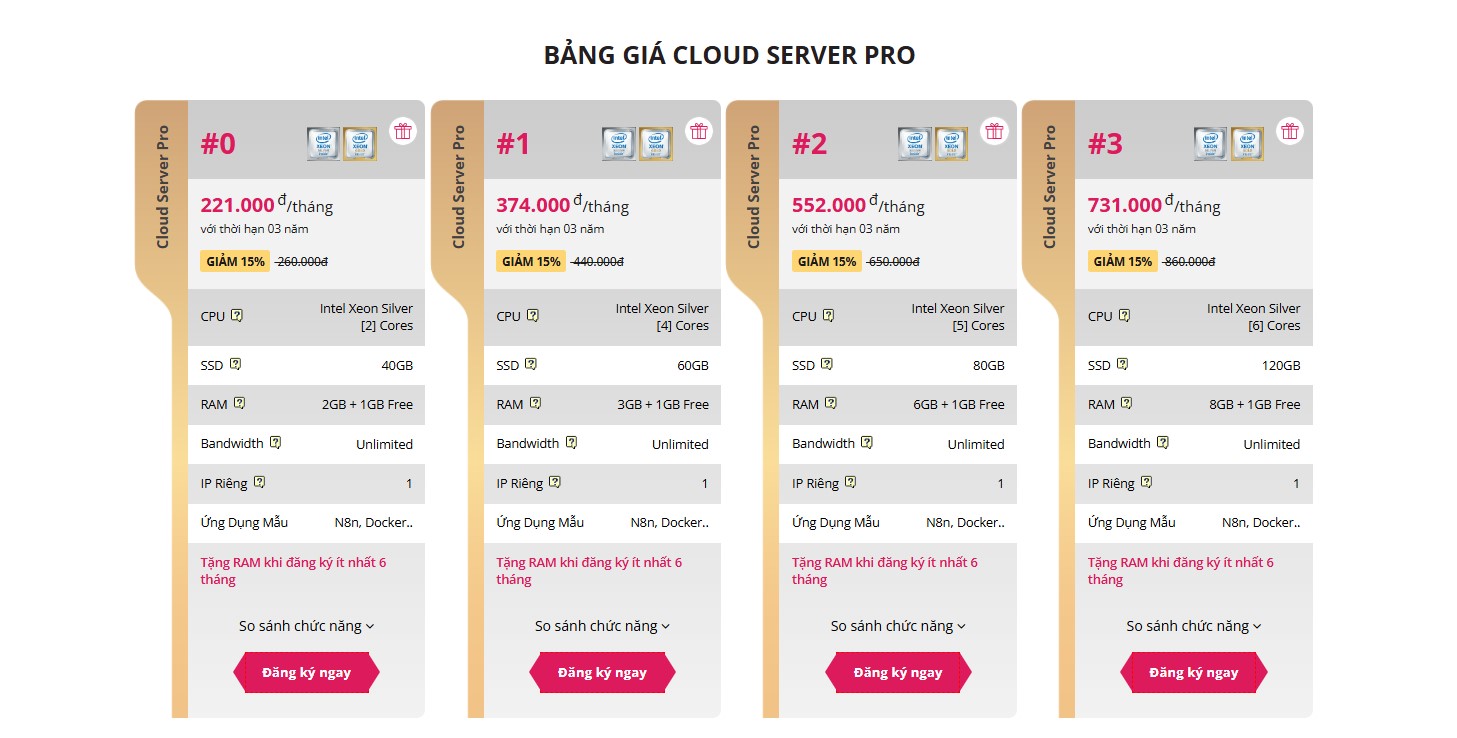Click the gift icon on plan #0
Viewport: 1457px width, 738px height.
click(403, 130)
